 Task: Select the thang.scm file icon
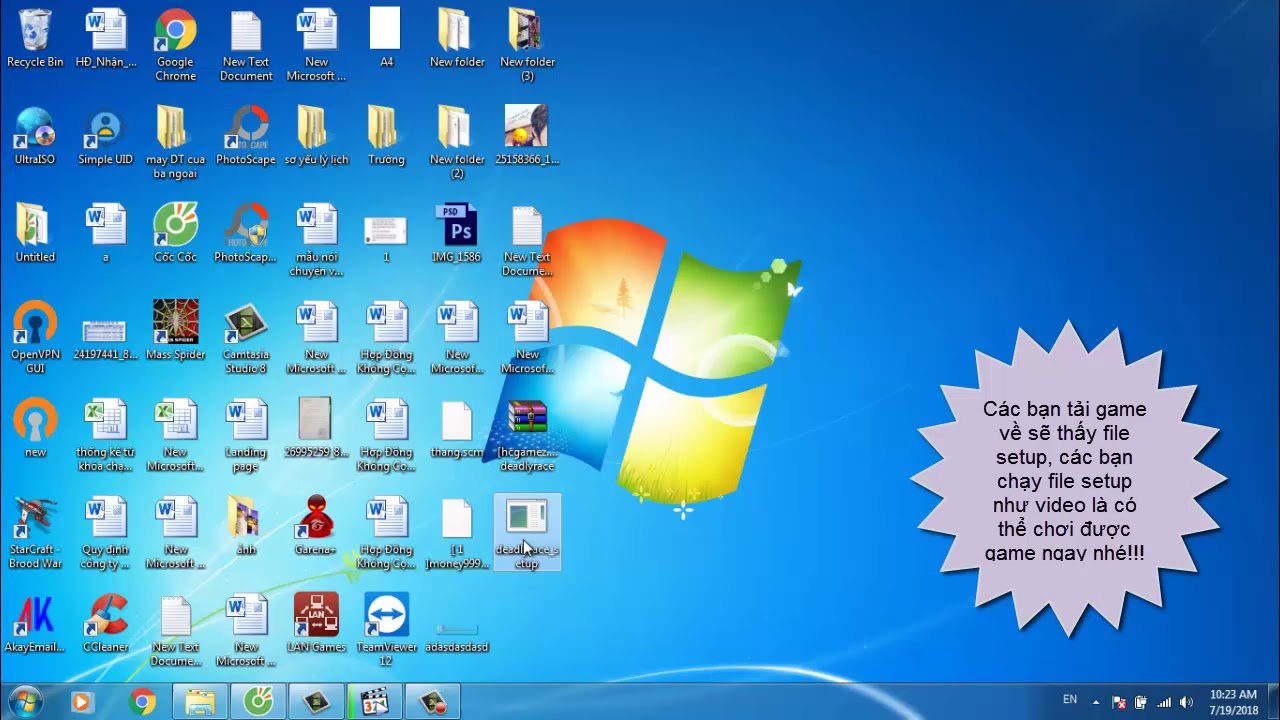click(x=457, y=428)
